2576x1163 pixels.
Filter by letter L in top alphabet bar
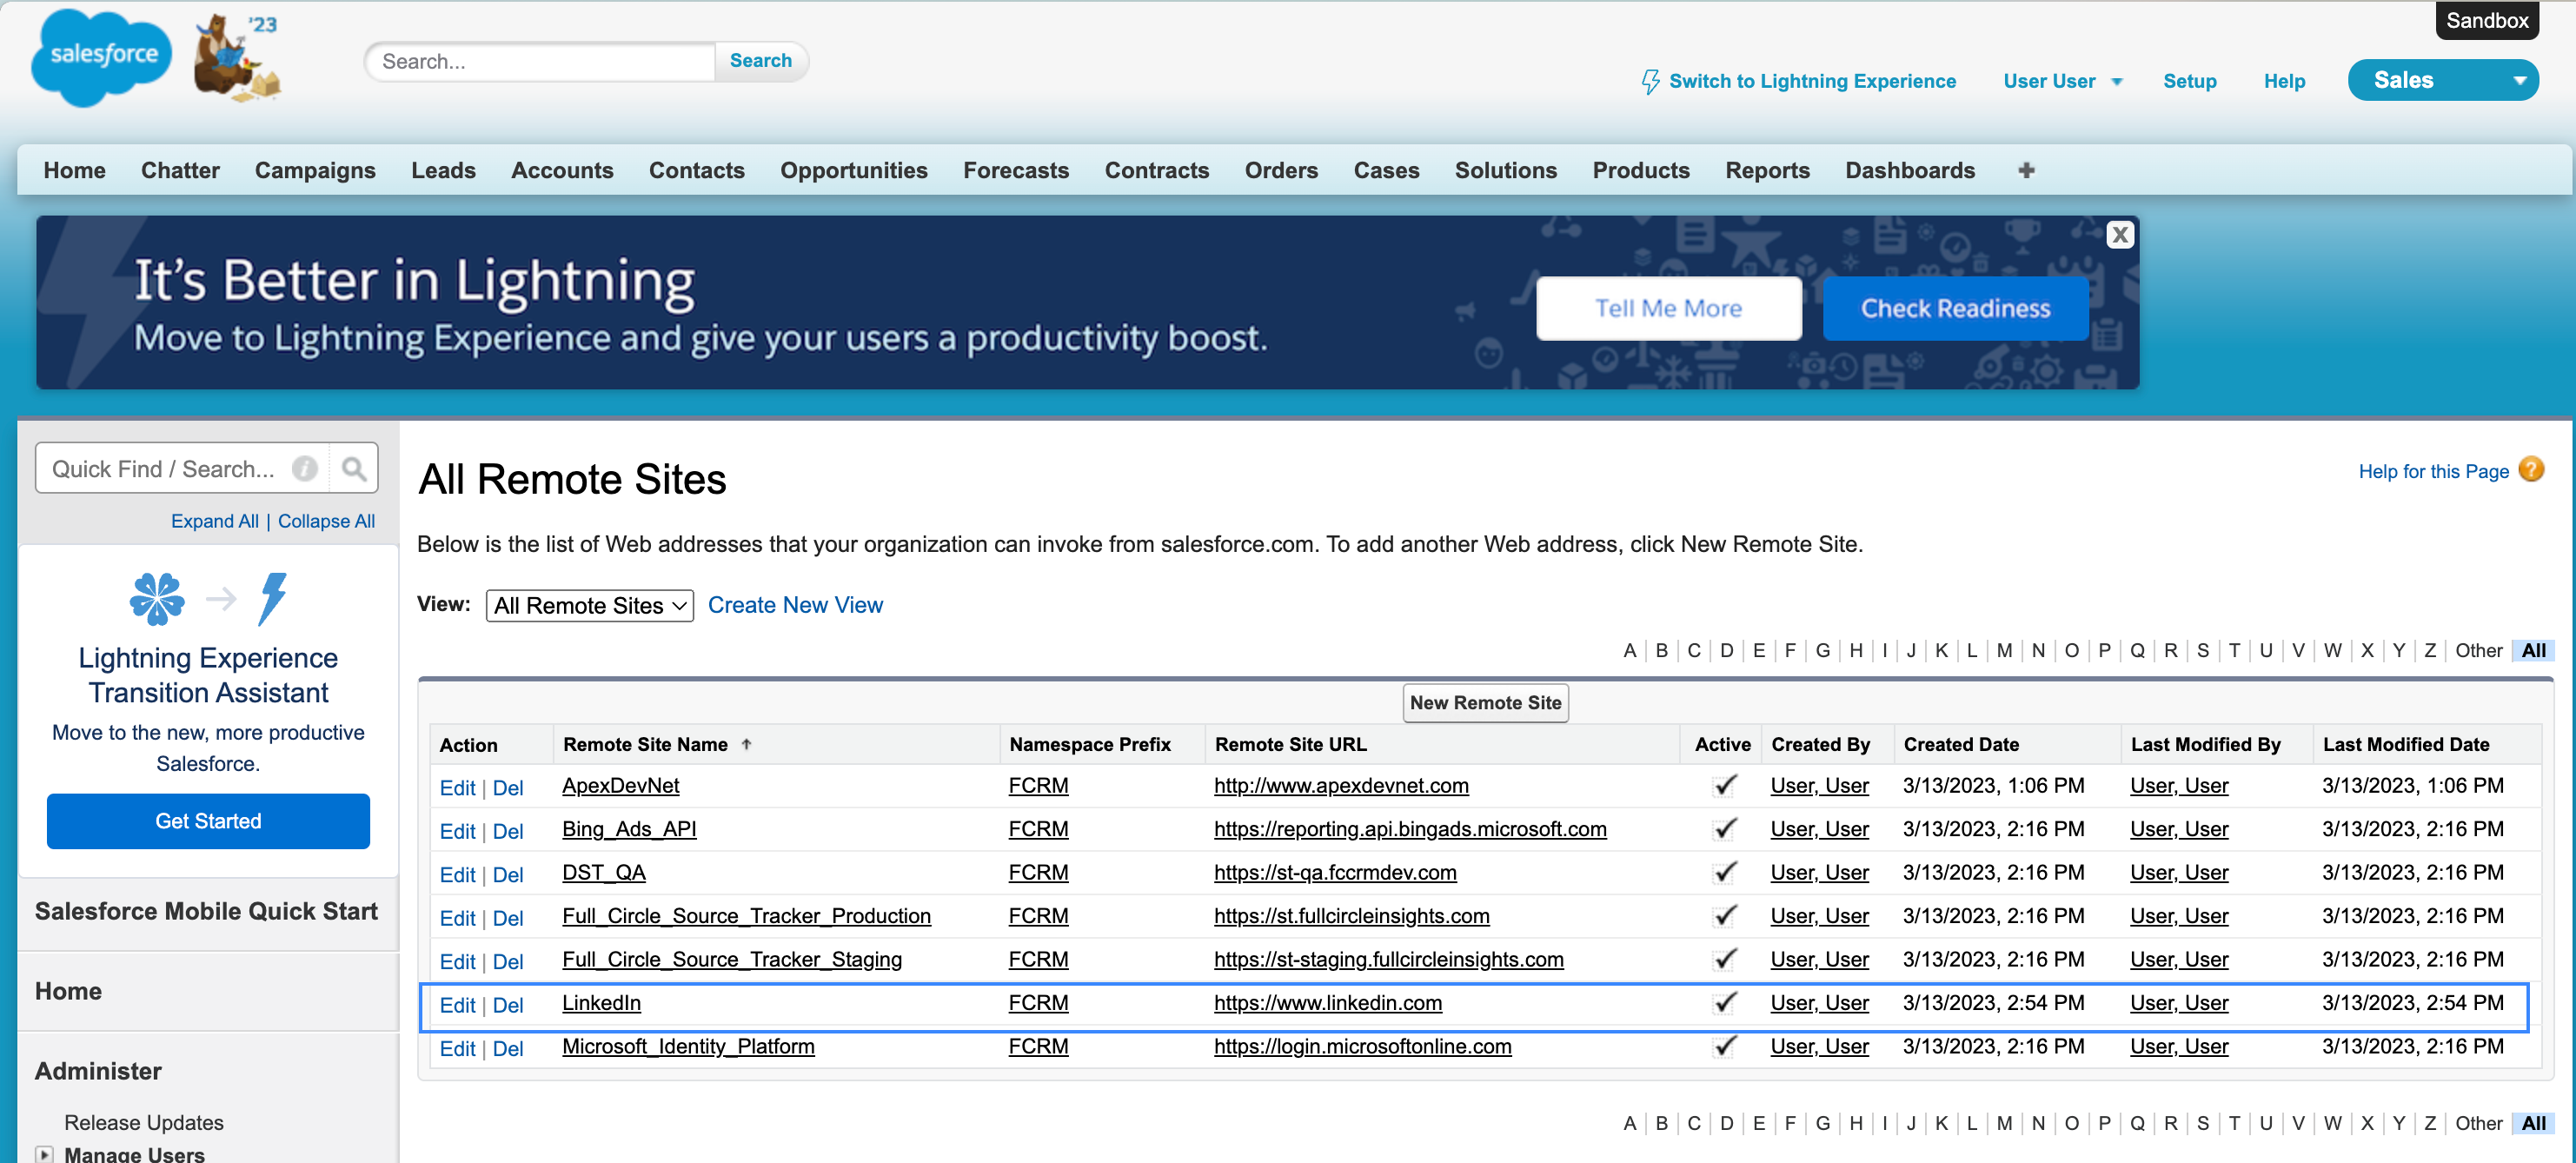(x=1971, y=651)
